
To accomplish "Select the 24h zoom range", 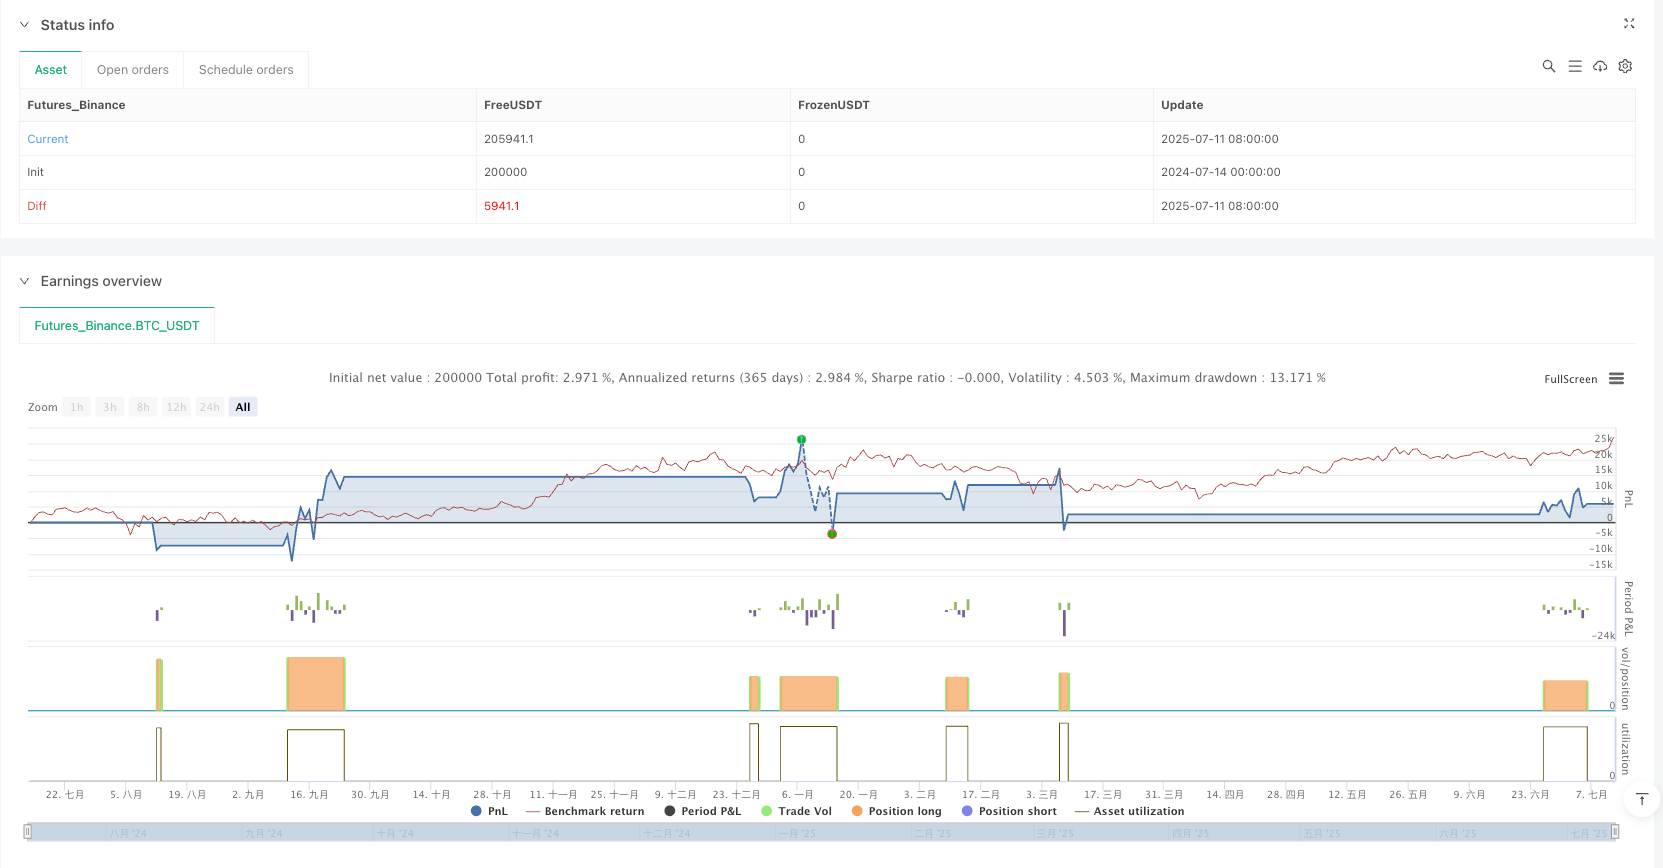I will click(x=209, y=407).
